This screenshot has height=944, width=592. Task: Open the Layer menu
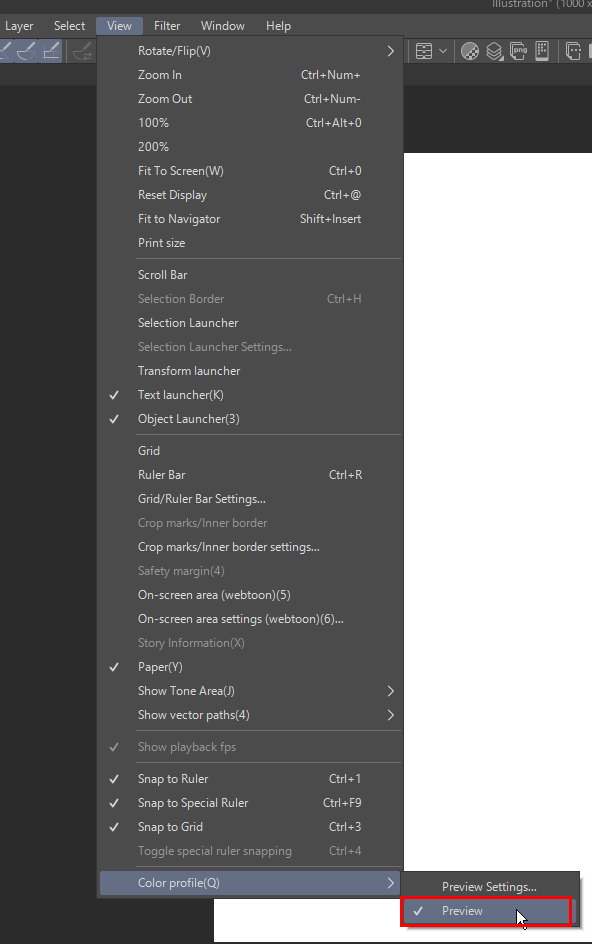tap(19, 26)
